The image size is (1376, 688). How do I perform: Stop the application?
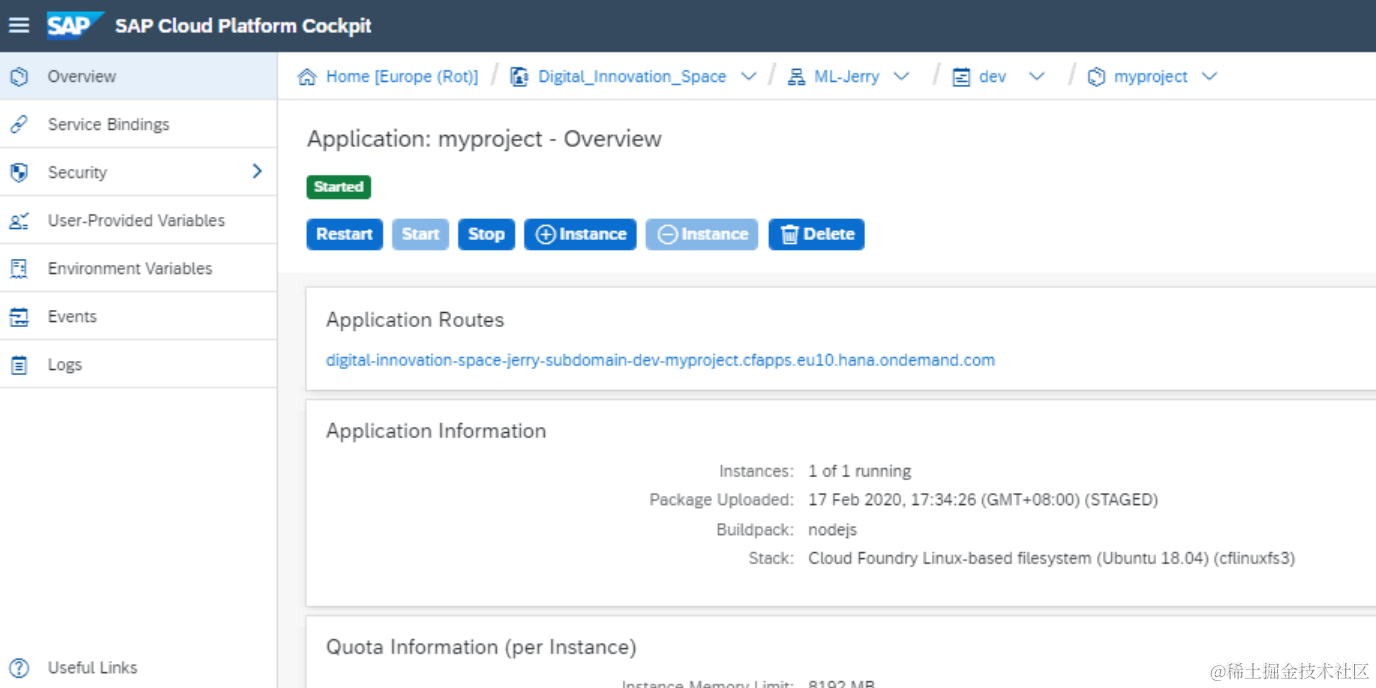click(487, 234)
